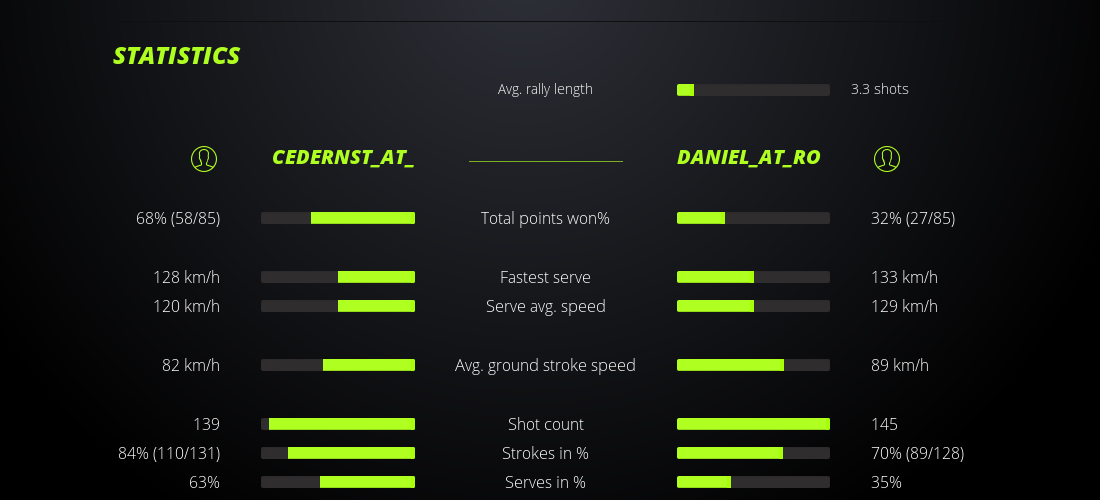Click the 133 km/h fastest serve value

point(904,277)
